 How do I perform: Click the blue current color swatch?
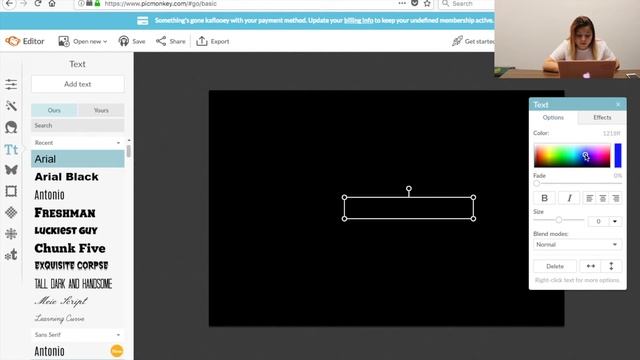(618, 155)
